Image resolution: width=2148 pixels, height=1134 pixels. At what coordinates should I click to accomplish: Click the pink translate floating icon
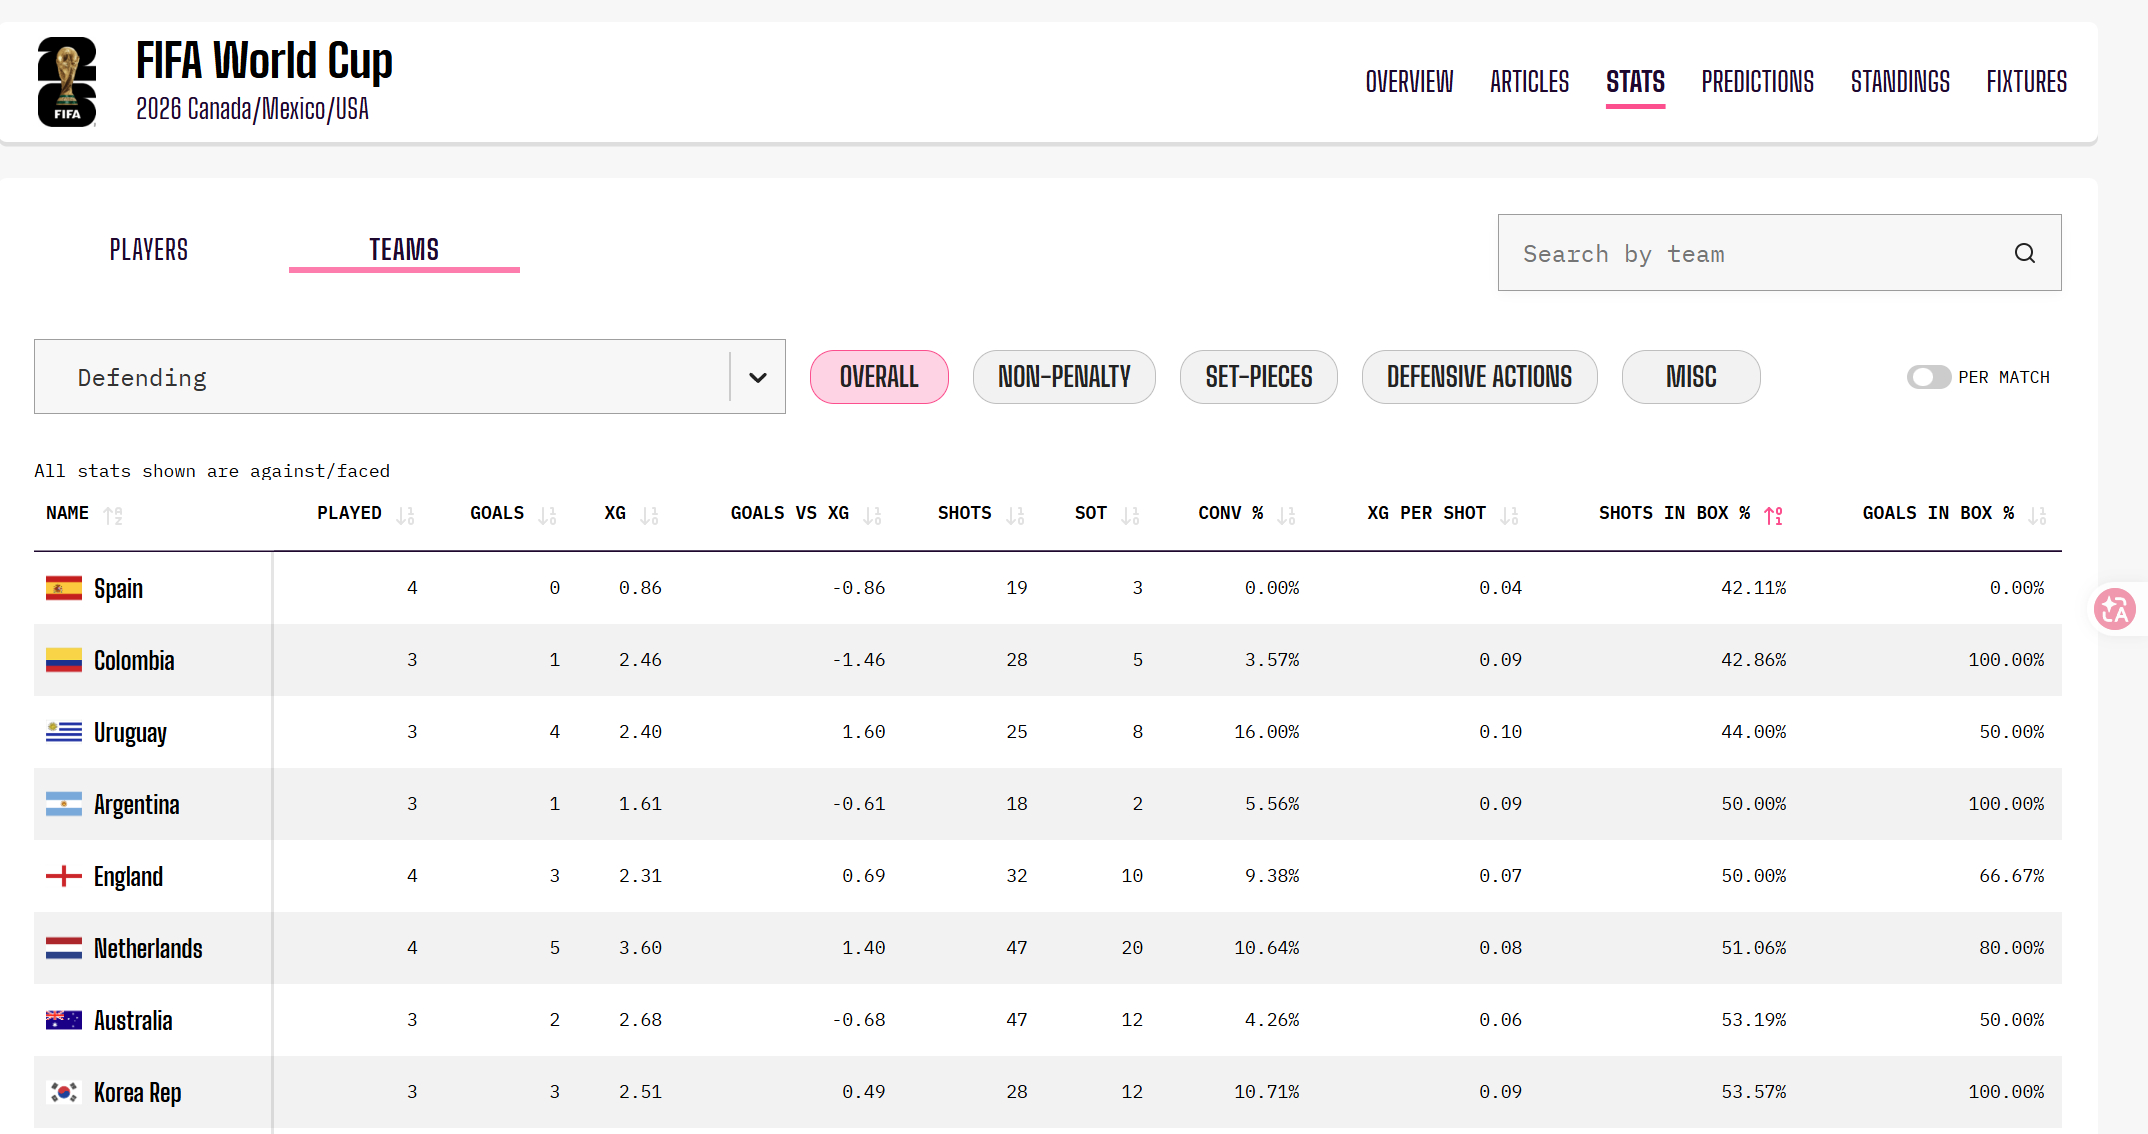[2115, 609]
